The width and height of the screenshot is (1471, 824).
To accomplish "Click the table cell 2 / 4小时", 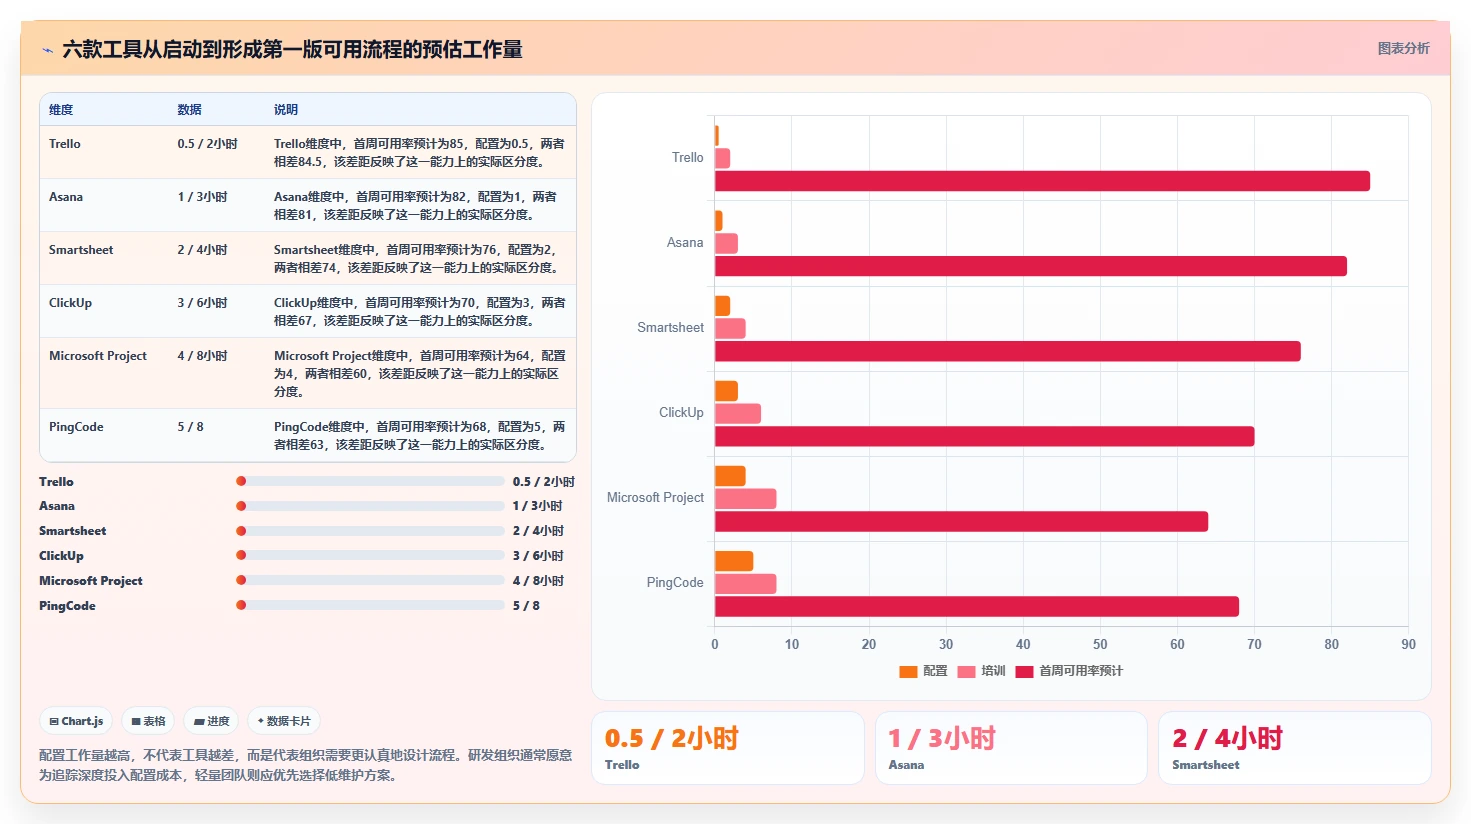I will [x=202, y=250].
